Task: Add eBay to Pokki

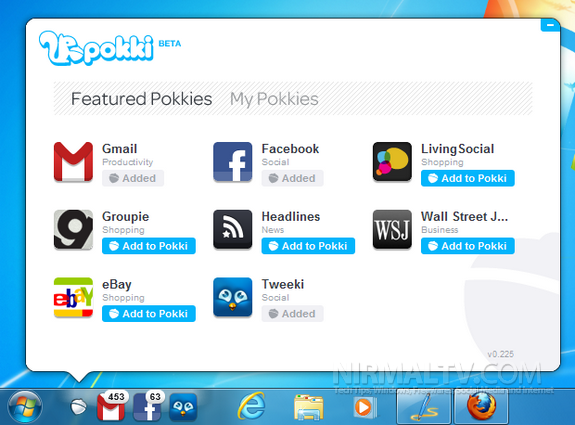Action: pos(149,314)
